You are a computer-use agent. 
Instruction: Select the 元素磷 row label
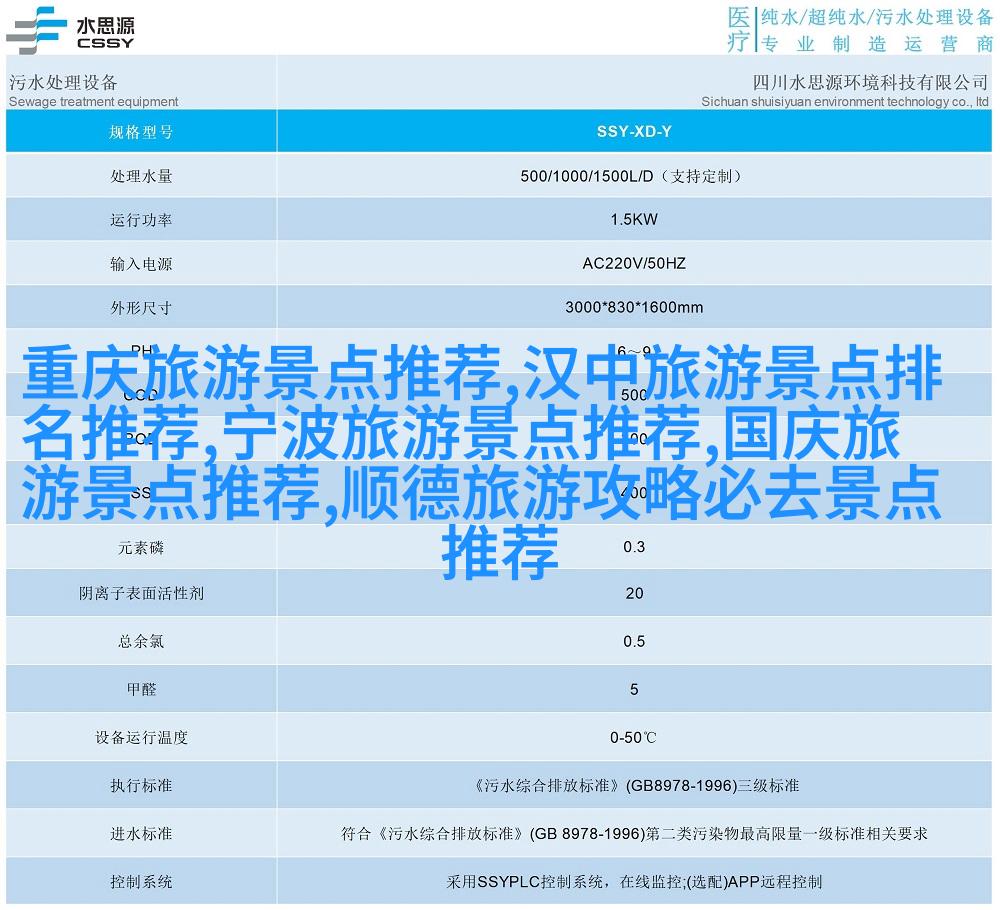pos(142,547)
